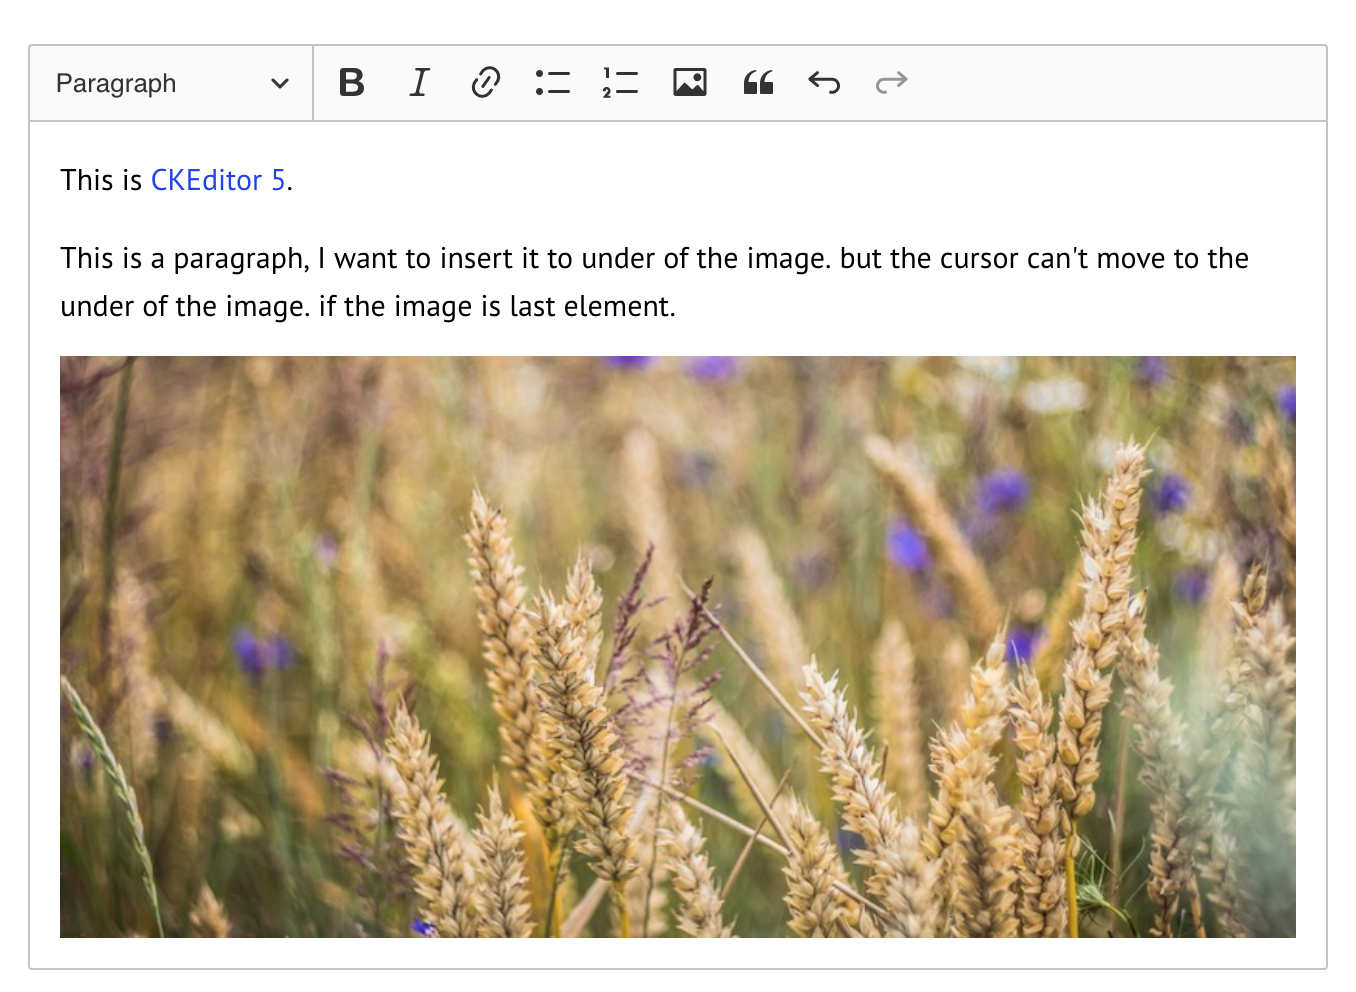Expand the heading format selector
This screenshot has width=1356, height=992.
point(170,83)
